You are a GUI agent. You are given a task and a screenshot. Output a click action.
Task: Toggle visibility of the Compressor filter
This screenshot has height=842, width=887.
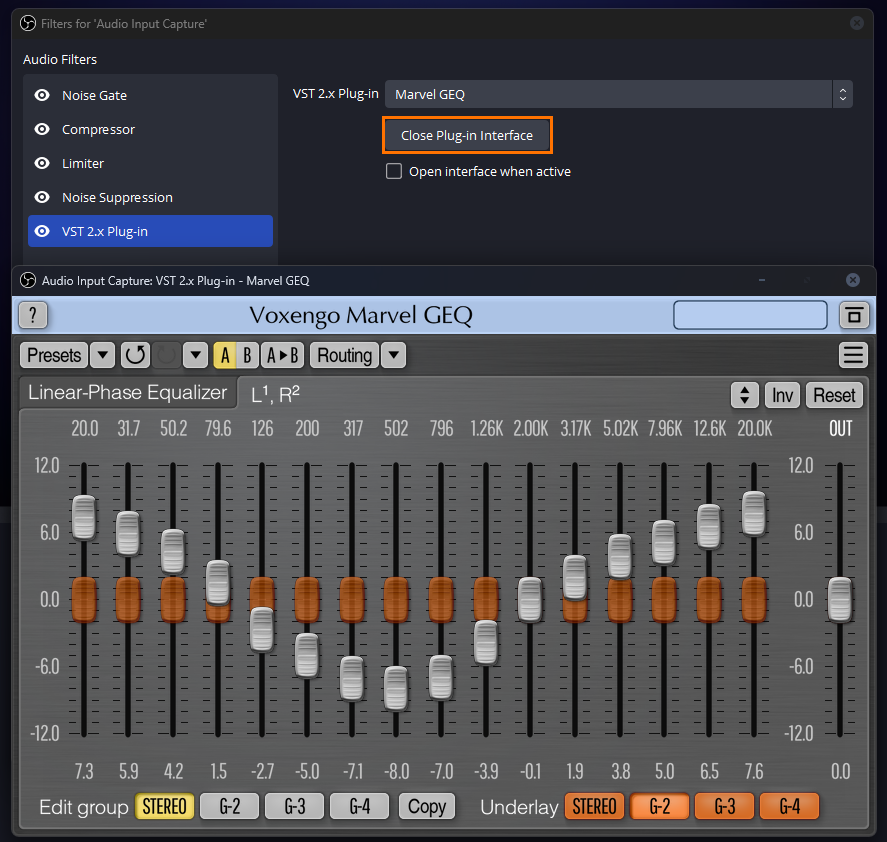(x=42, y=129)
